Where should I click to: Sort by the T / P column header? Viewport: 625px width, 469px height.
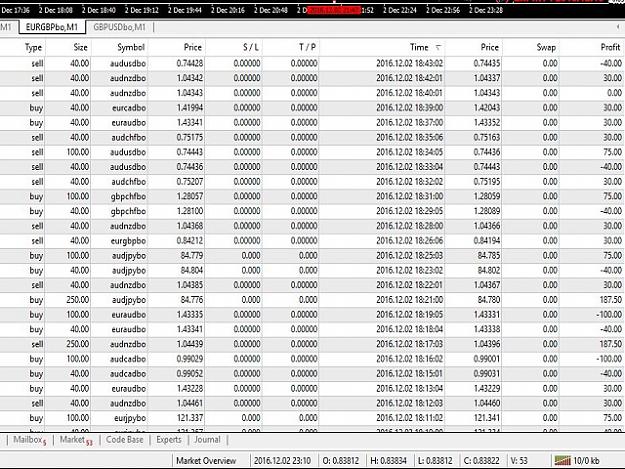tap(307, 47)
